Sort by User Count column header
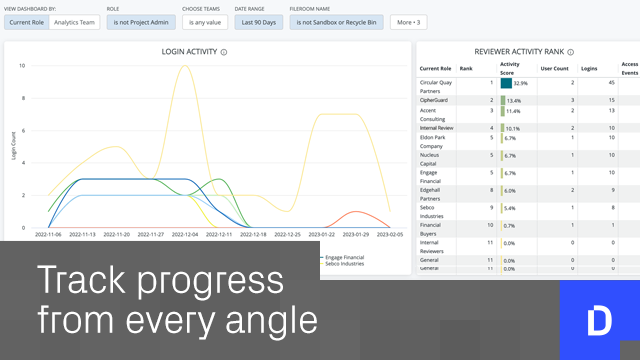Screen dimensions: 640x360 (554, 69)
